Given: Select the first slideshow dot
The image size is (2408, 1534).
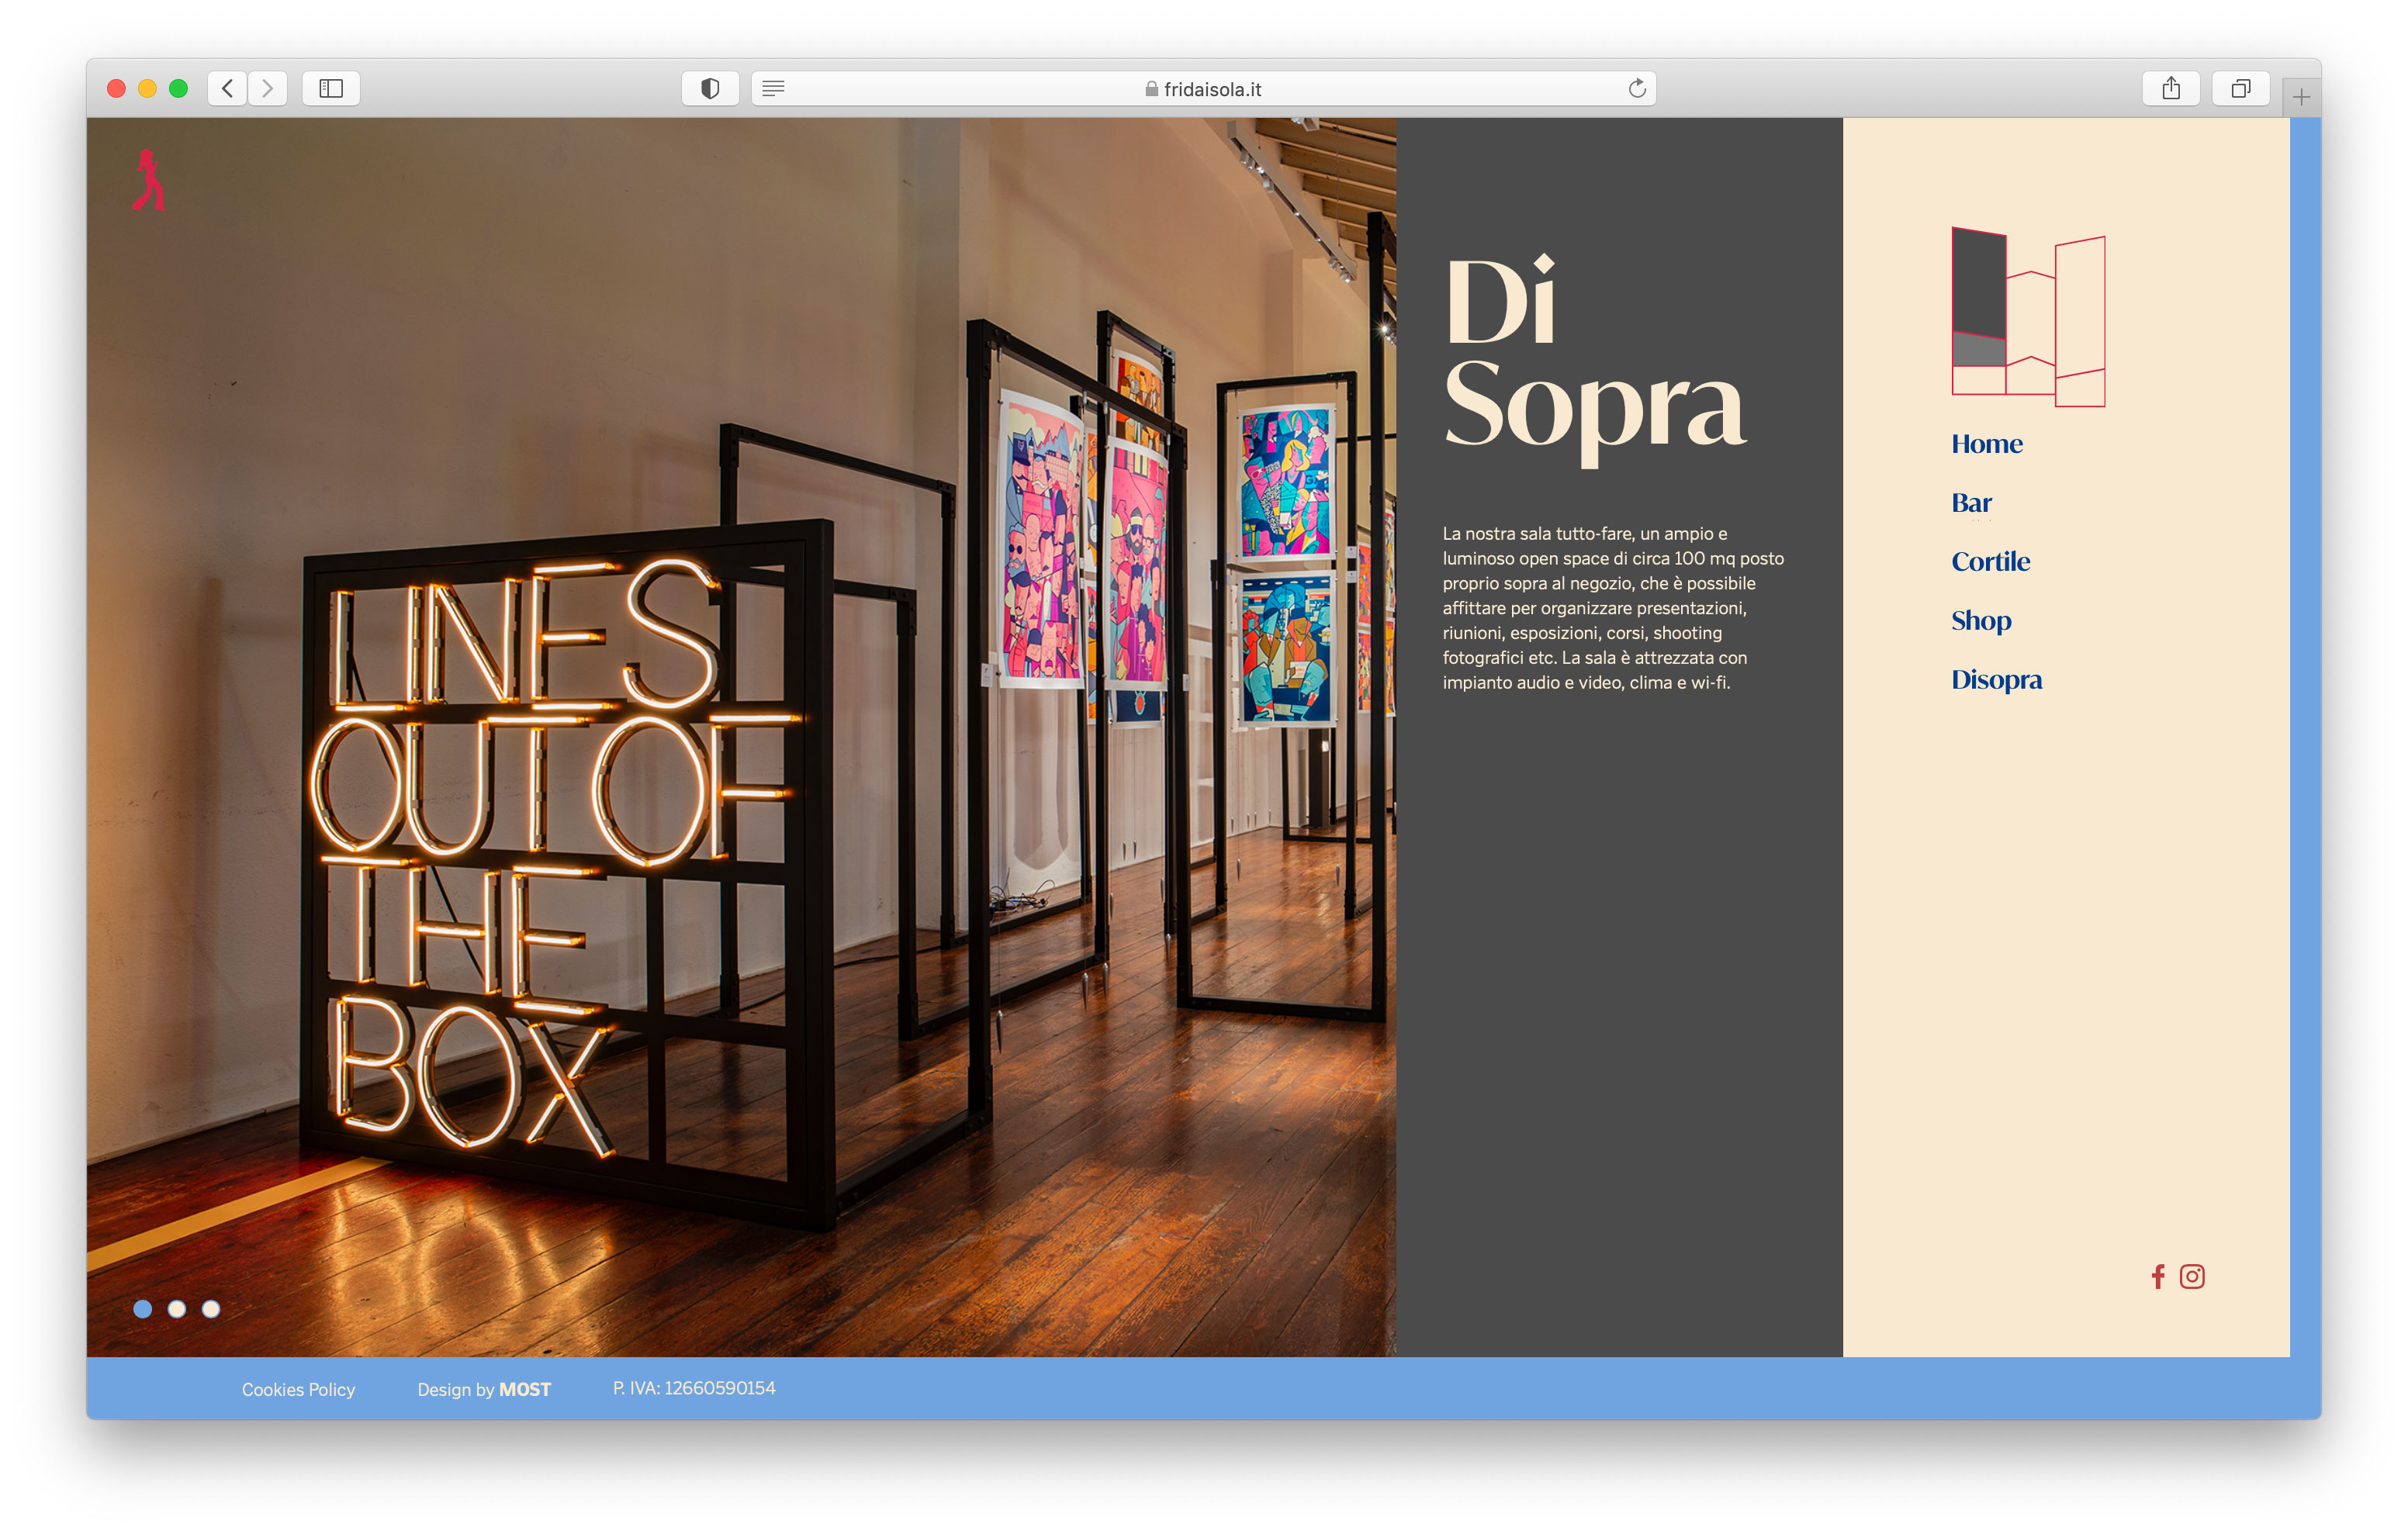Looking at the screenshot, I should tap(143, 1309).
